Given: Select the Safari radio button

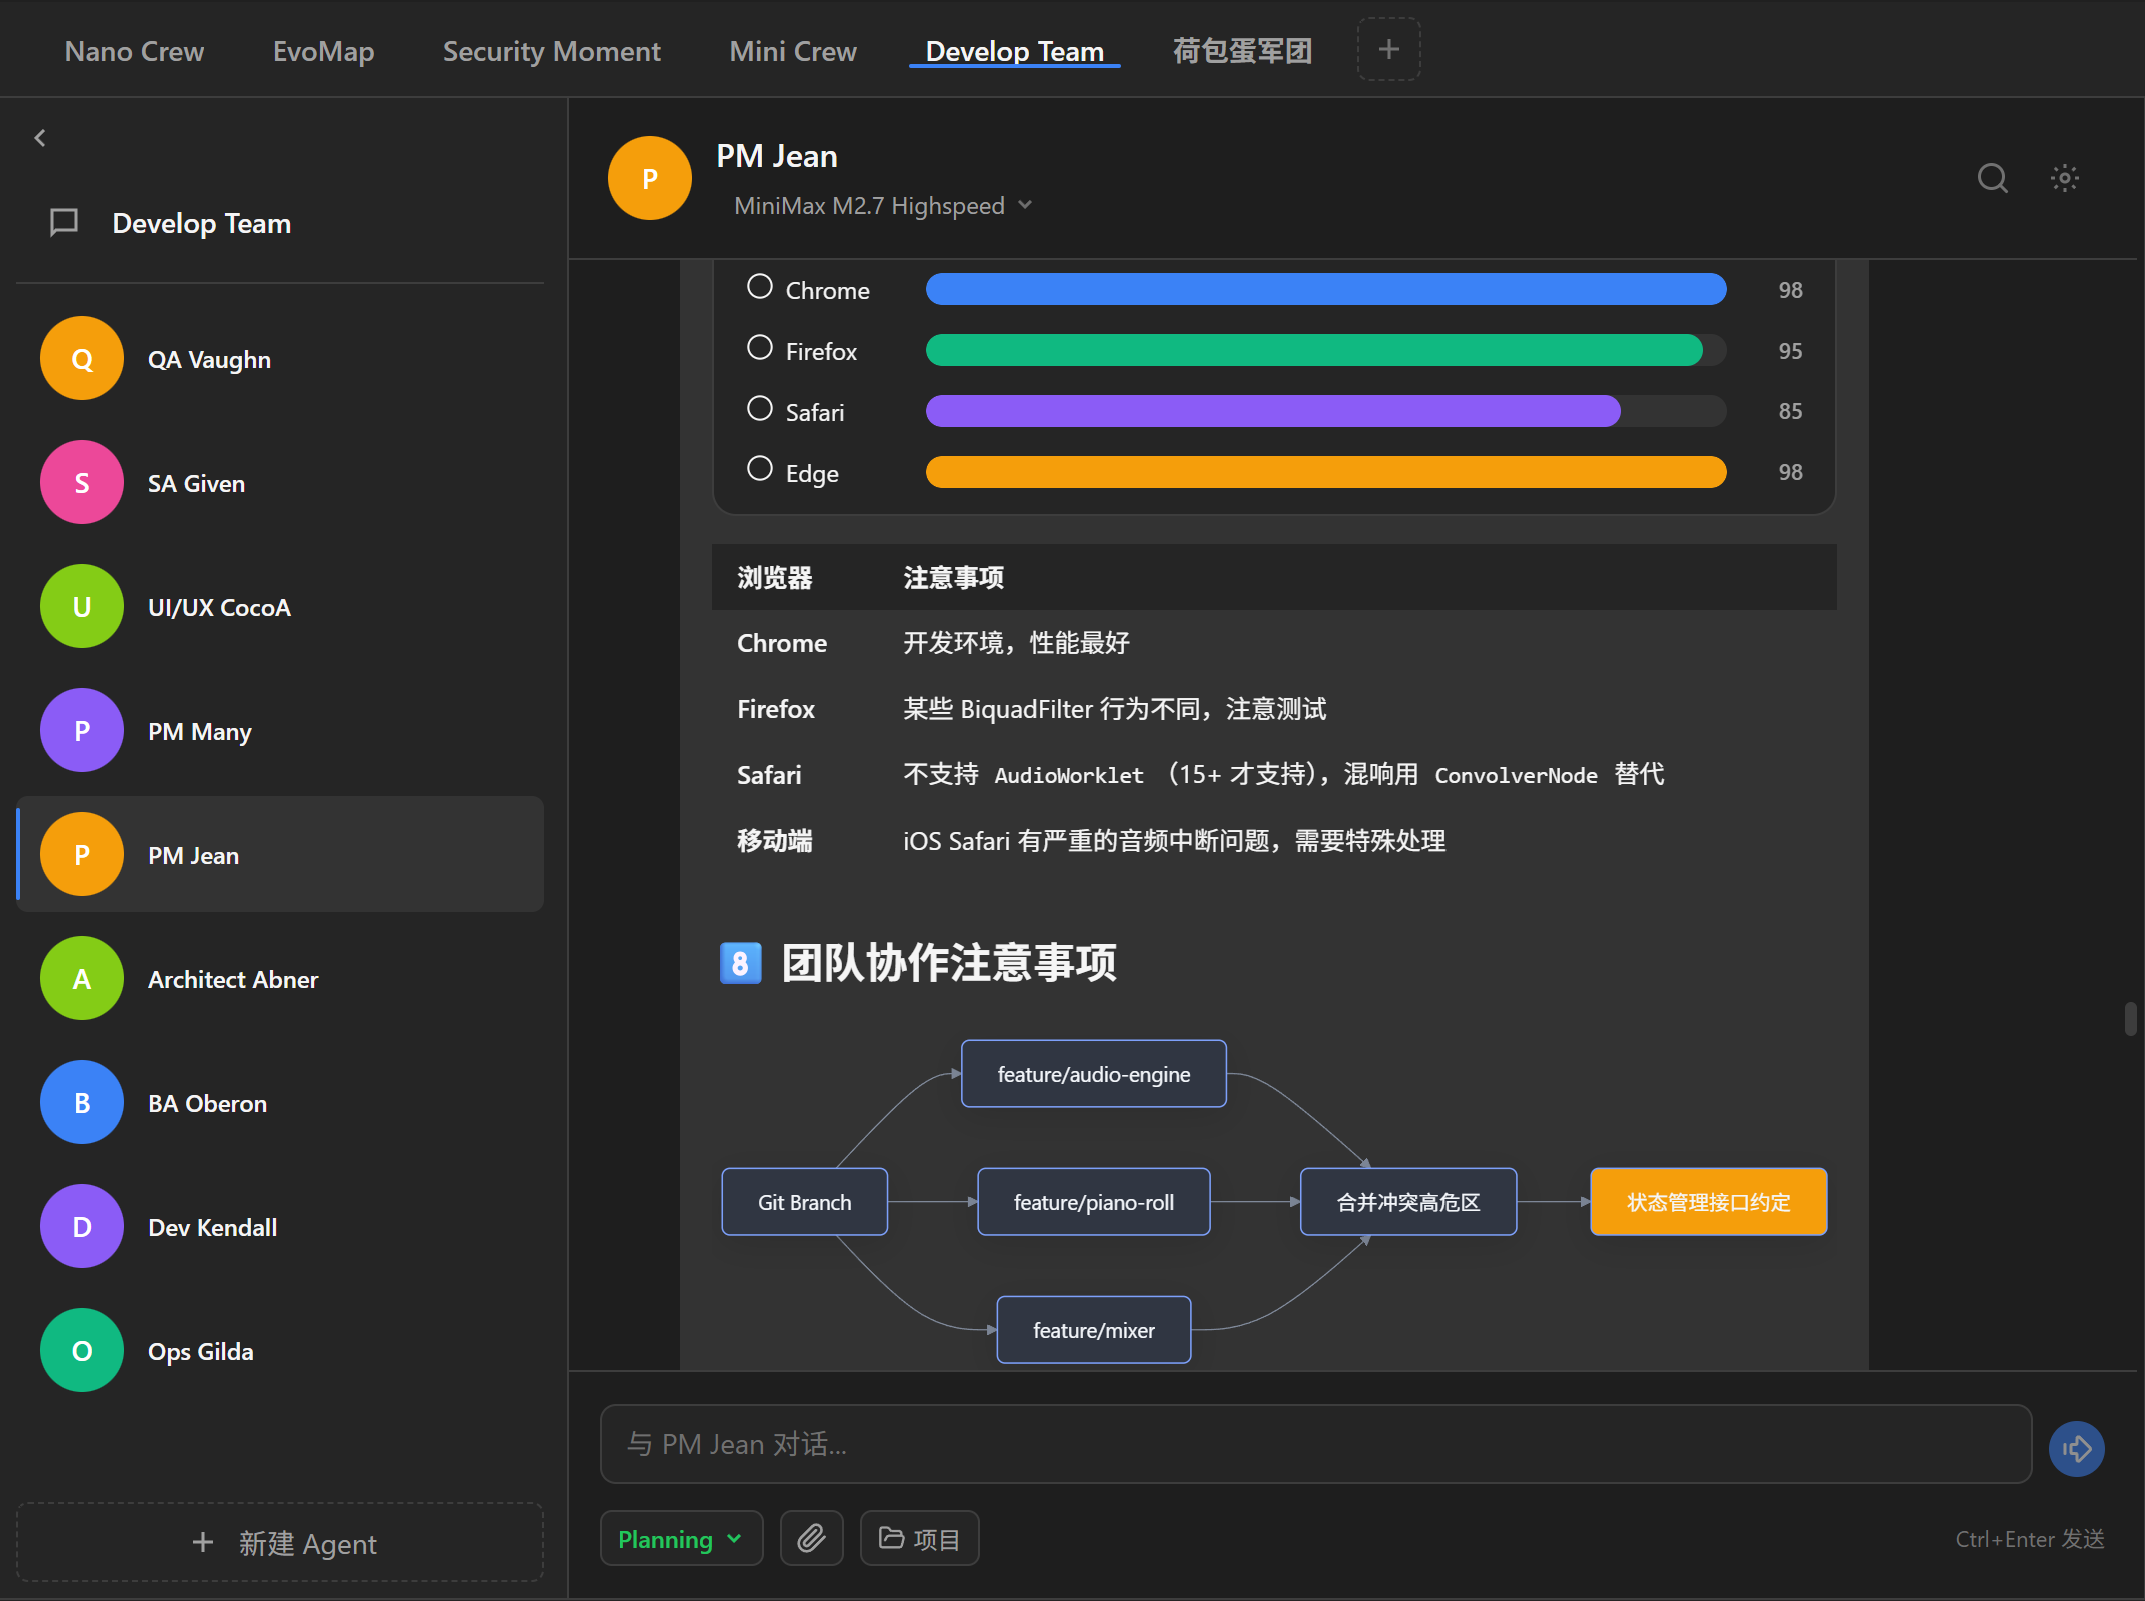Looking at the screenshot, I should pyautogui.click(x=760, y=409).
